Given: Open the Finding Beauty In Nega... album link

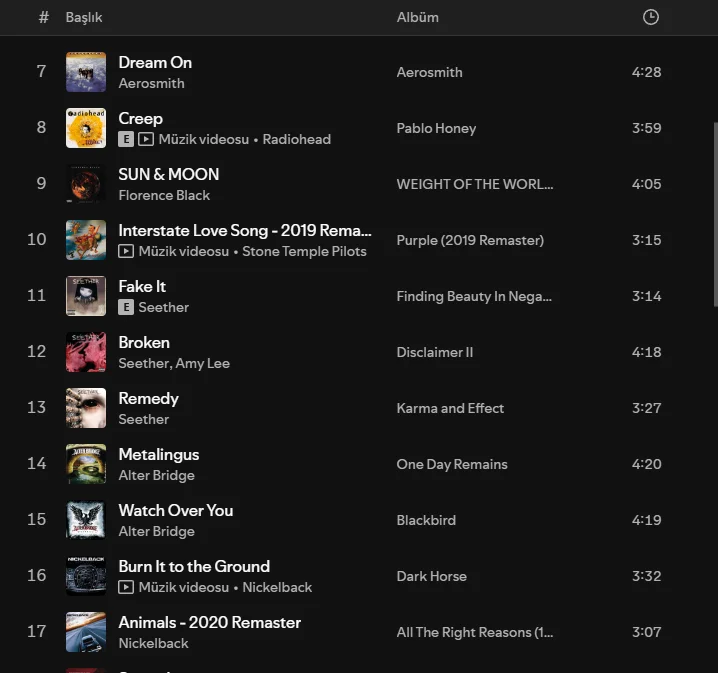Looking at the screenshot, I should pyautogui.click(x=474, y=297).
